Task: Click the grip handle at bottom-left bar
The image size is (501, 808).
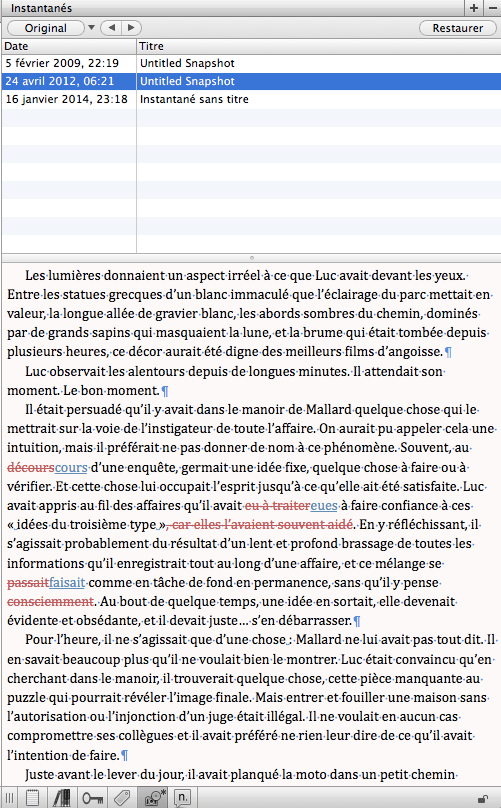Action: click(9, 798)
